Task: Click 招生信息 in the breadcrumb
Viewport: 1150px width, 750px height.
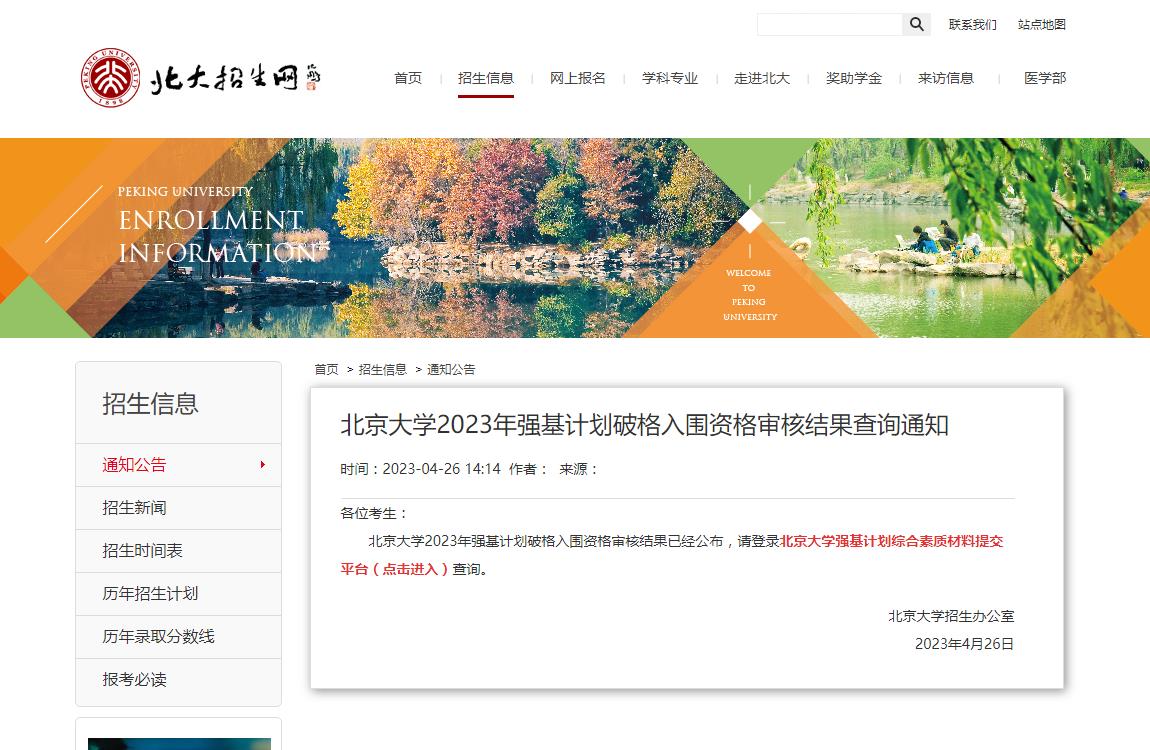Action: coord(382,370)
